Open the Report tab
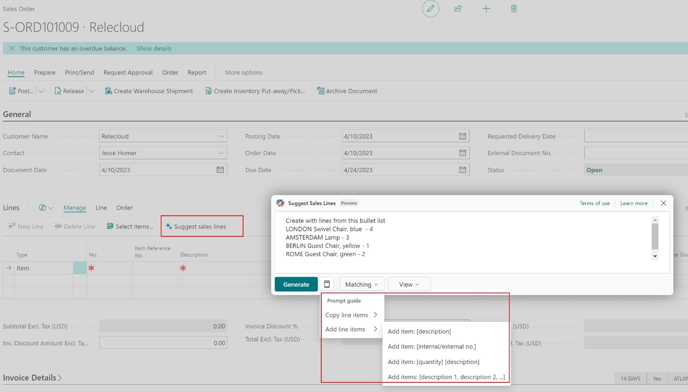 tap(197, 72)
